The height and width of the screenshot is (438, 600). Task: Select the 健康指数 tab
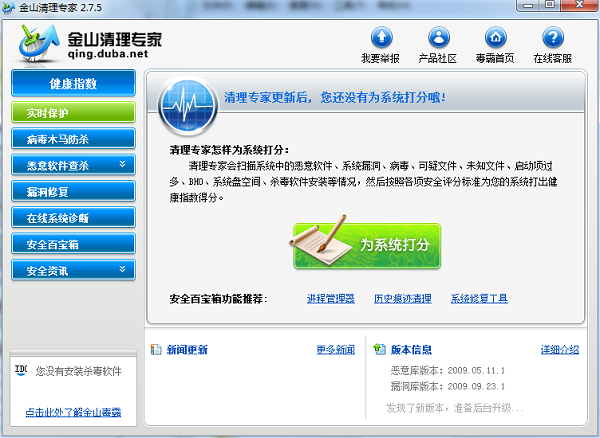[x=73, y=83]
